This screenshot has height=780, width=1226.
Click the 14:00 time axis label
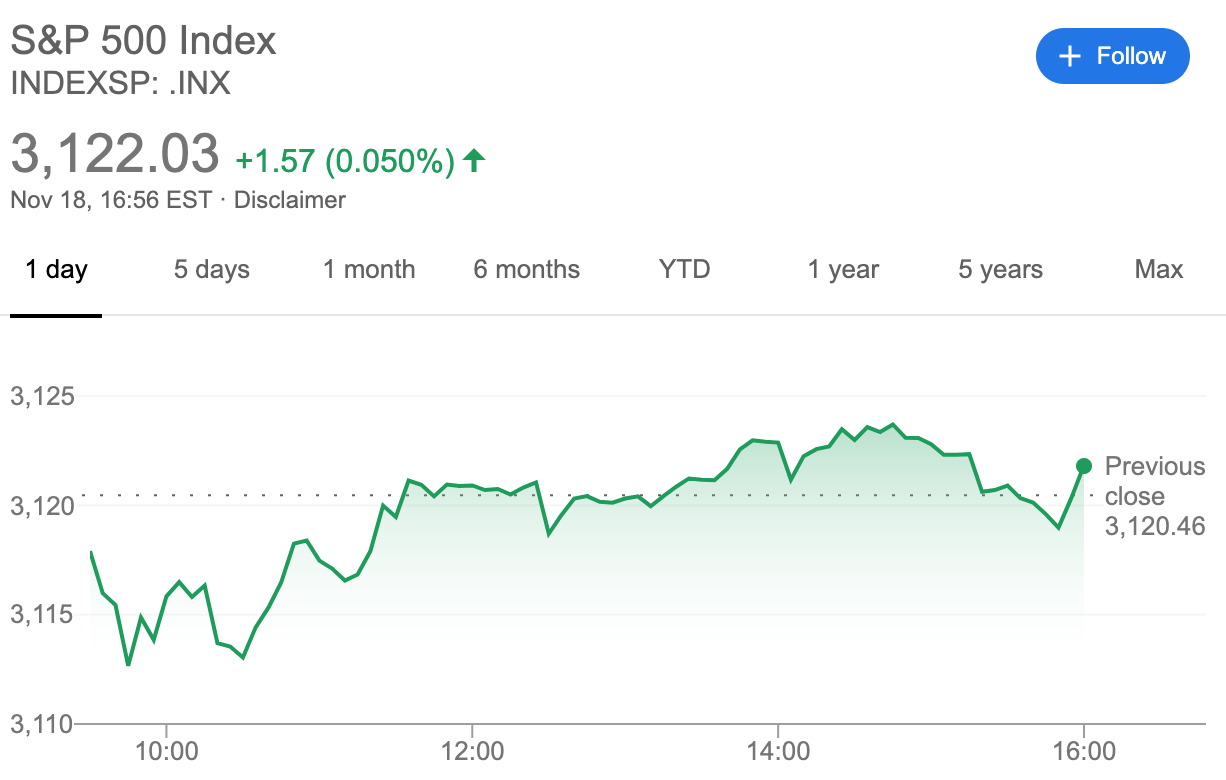point(778,749)
